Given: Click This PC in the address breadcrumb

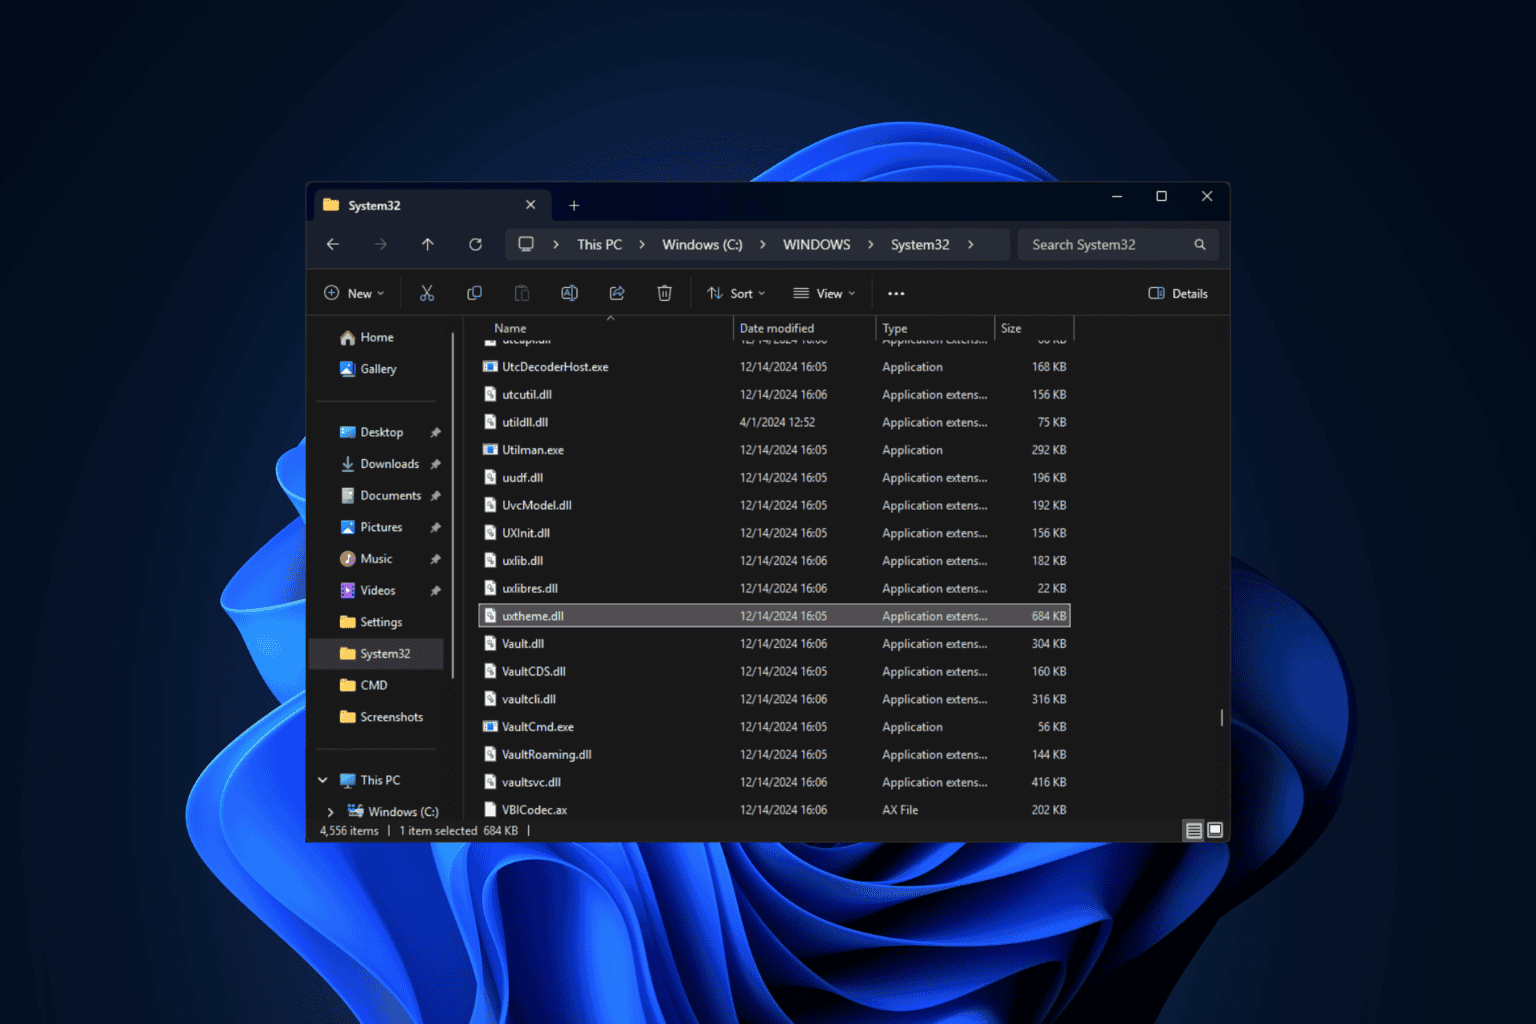Looking at the screenshot, I should [x=599, y=244].
